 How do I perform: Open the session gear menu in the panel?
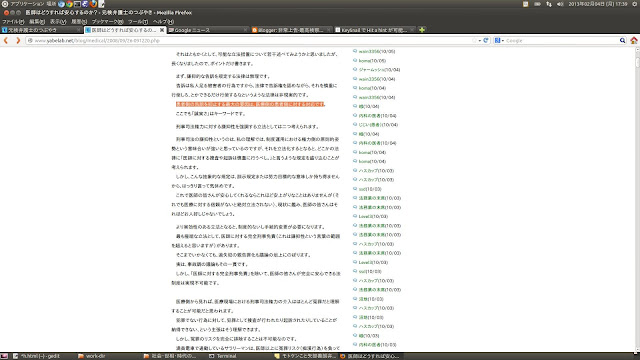tap(635, 4)
